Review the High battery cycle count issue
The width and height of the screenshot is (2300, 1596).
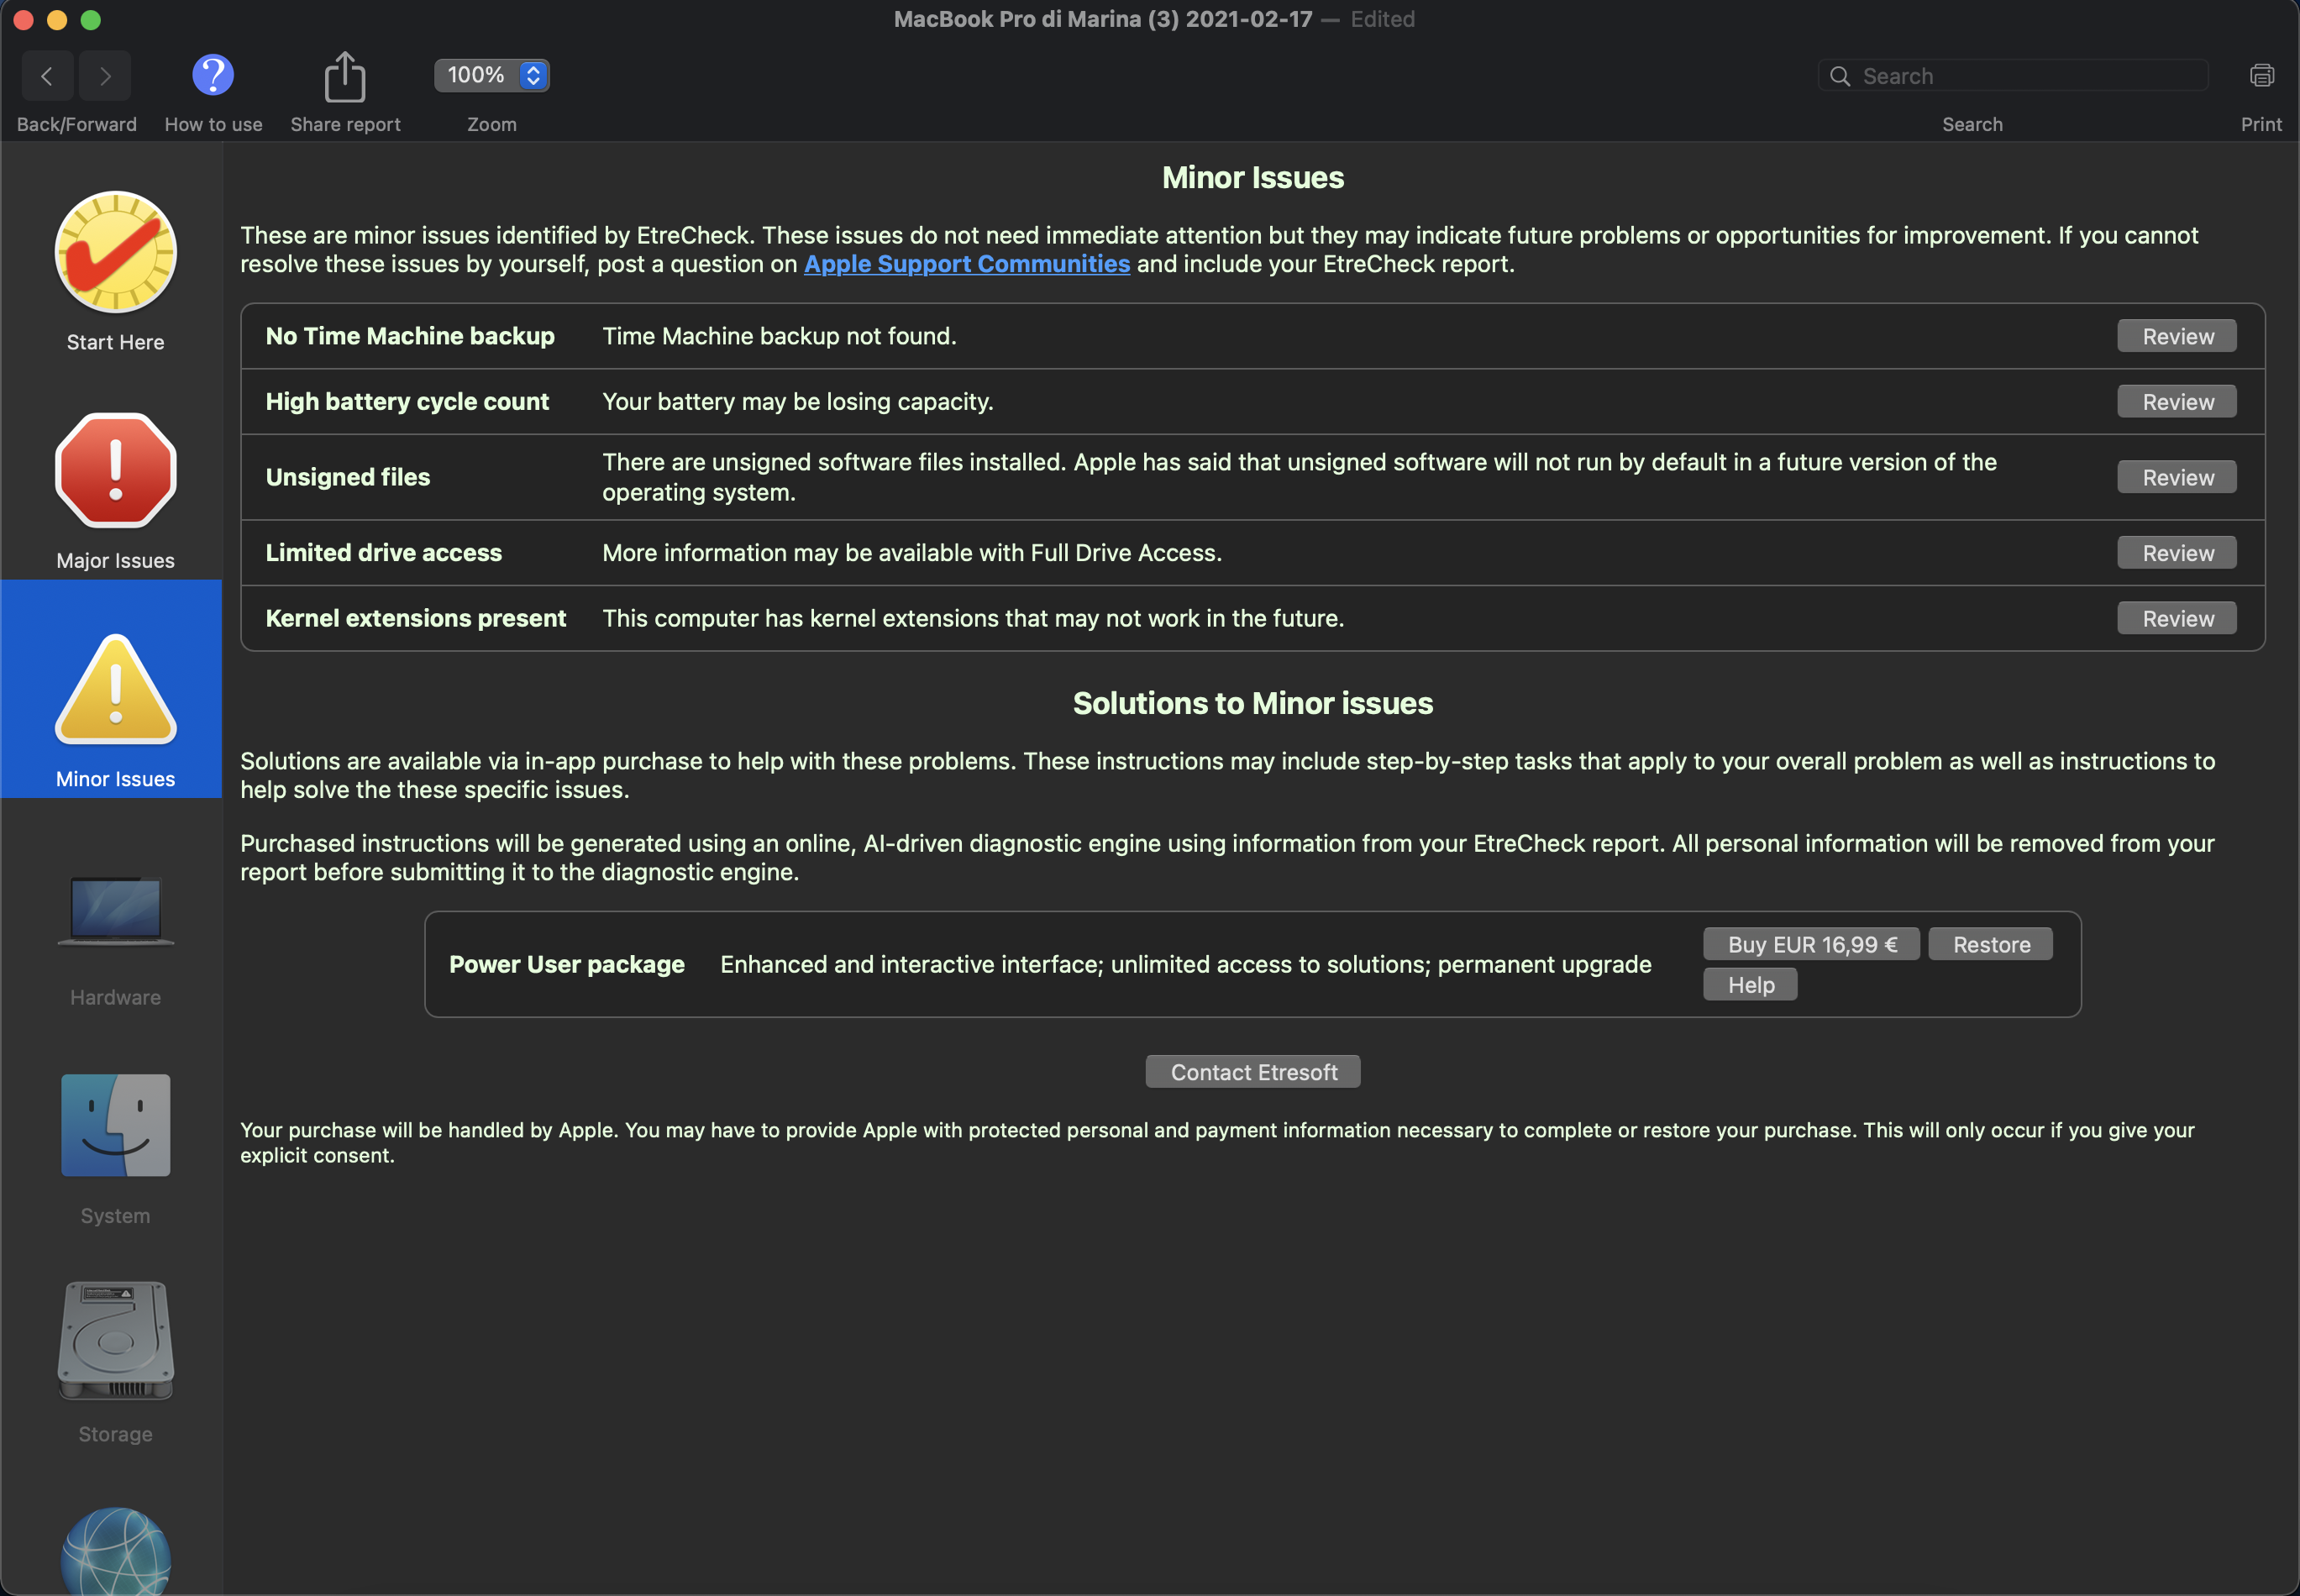2176,402
